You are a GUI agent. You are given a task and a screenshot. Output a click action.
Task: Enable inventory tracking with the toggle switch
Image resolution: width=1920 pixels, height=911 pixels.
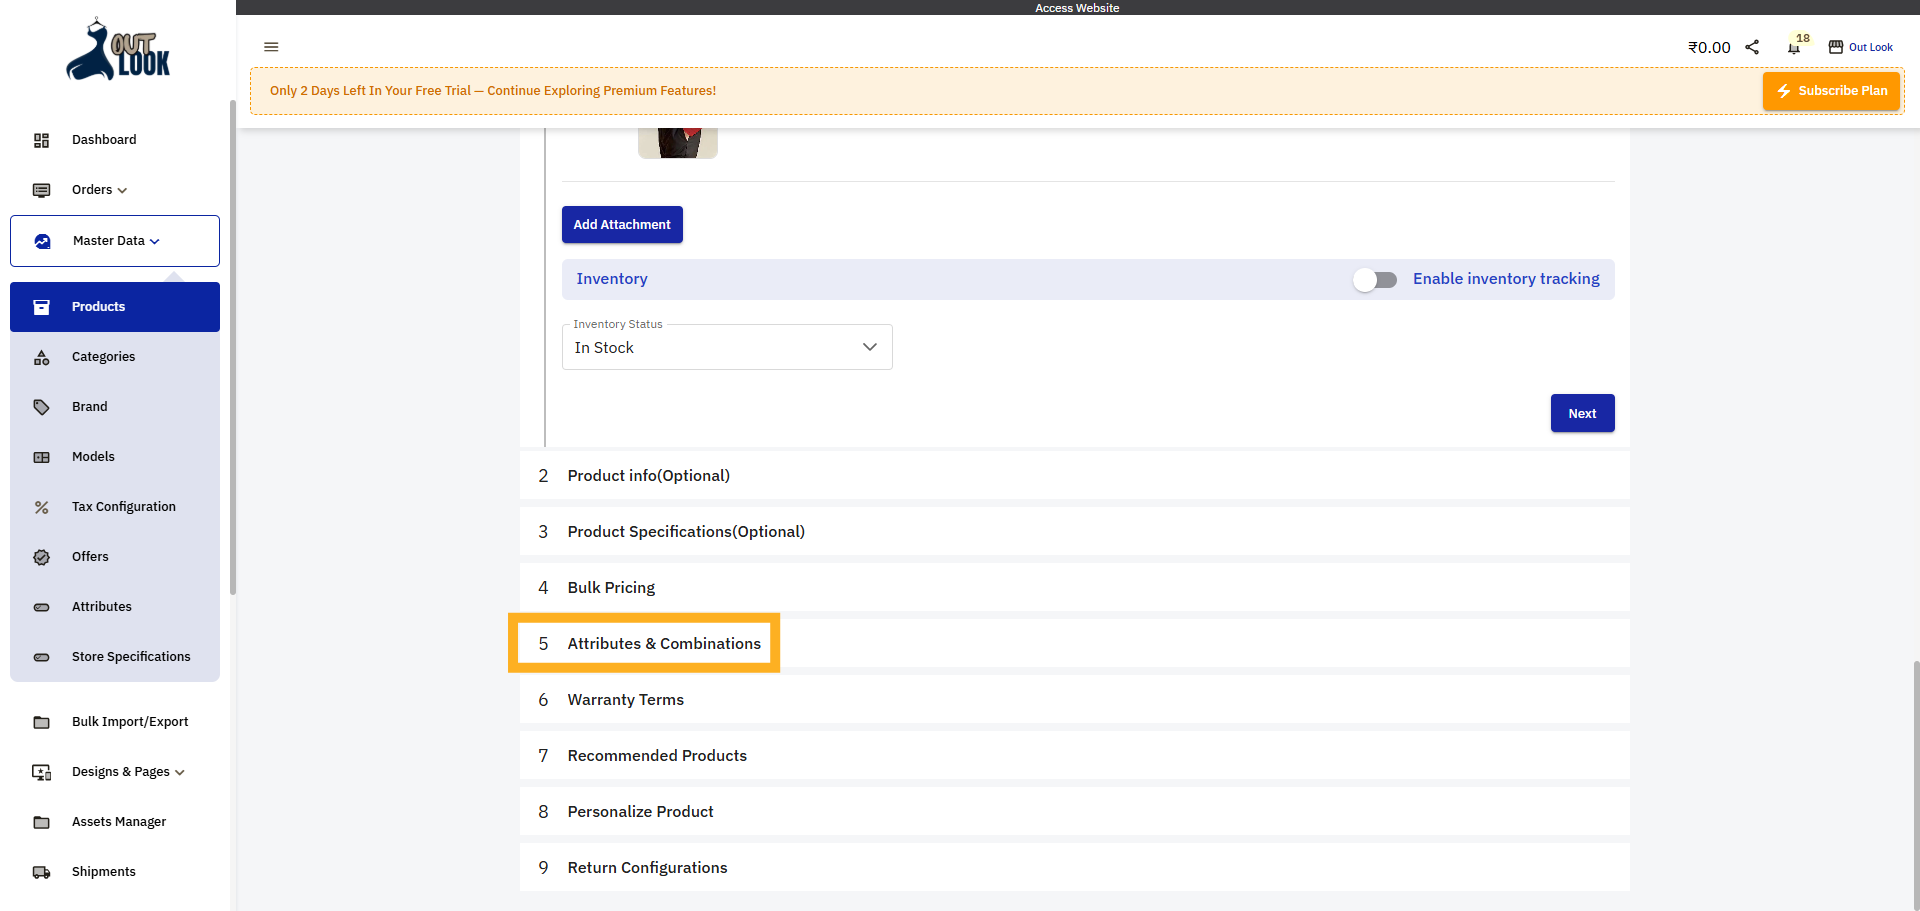point(1375,280)
